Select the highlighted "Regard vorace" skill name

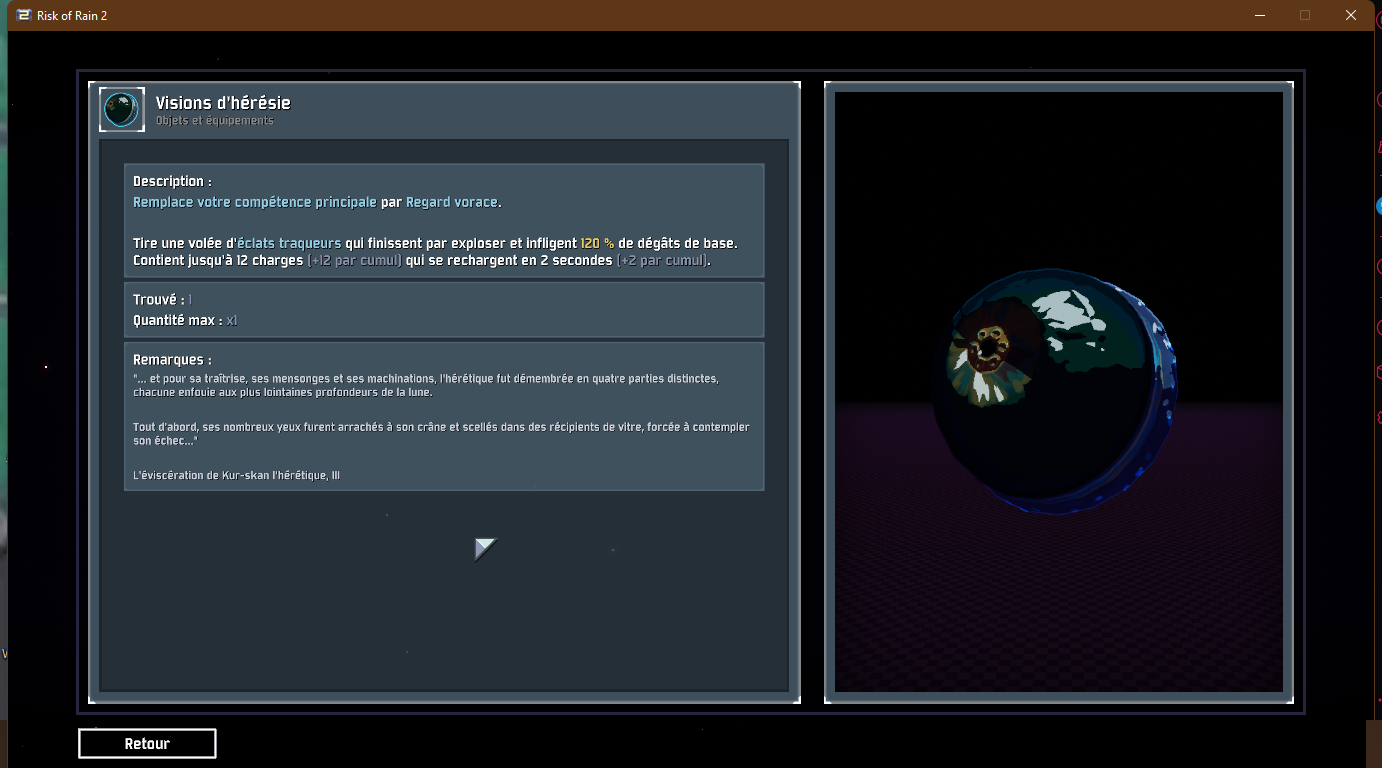451,202
